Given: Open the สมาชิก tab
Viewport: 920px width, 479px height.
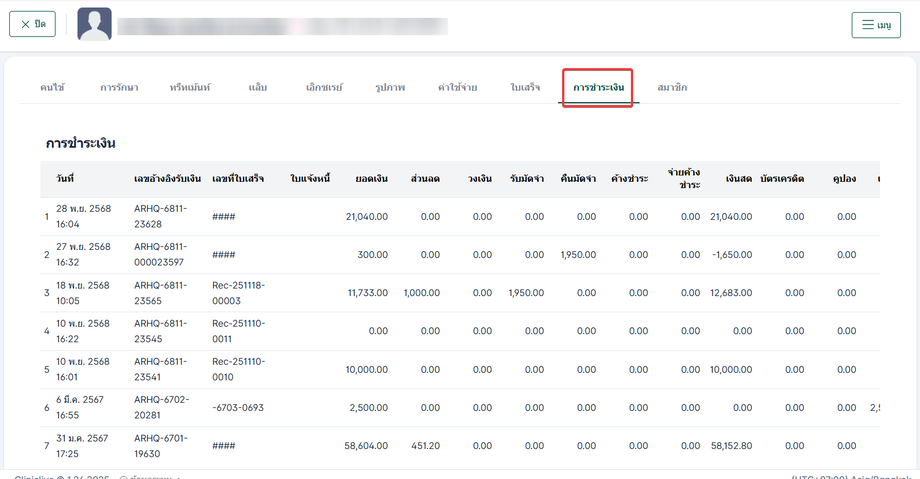Looking at the screenshot, I should 672,88.
